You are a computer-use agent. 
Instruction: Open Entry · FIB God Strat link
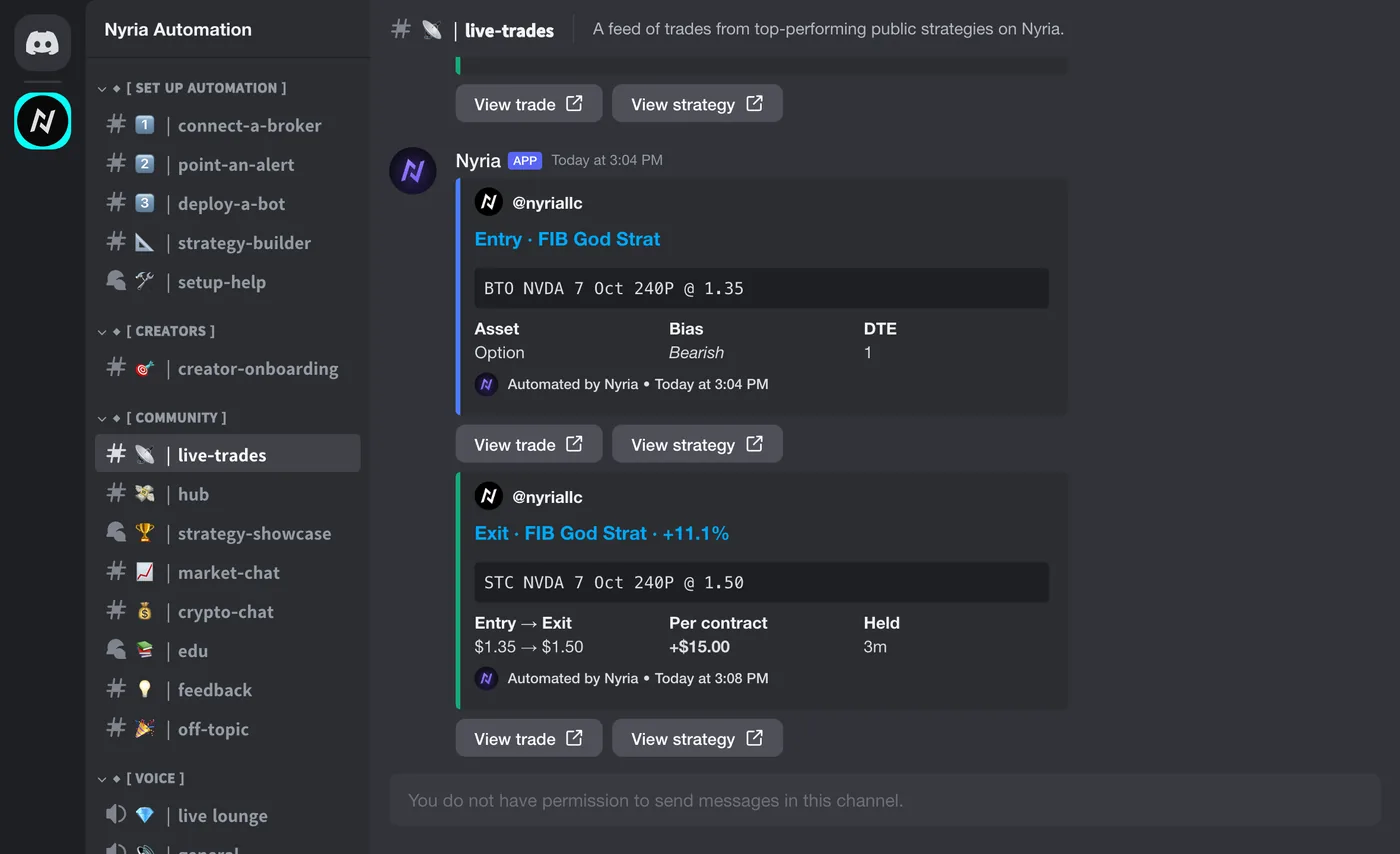click(x=567, y=239)
